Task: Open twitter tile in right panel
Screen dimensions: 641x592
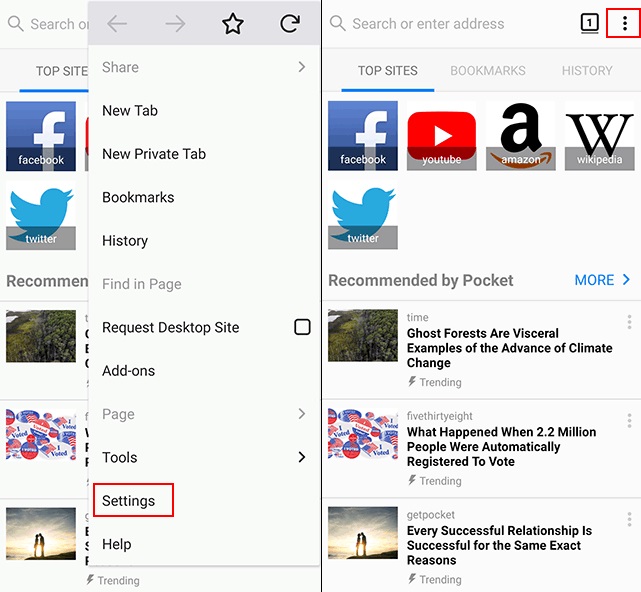Action: coord(363,215)
